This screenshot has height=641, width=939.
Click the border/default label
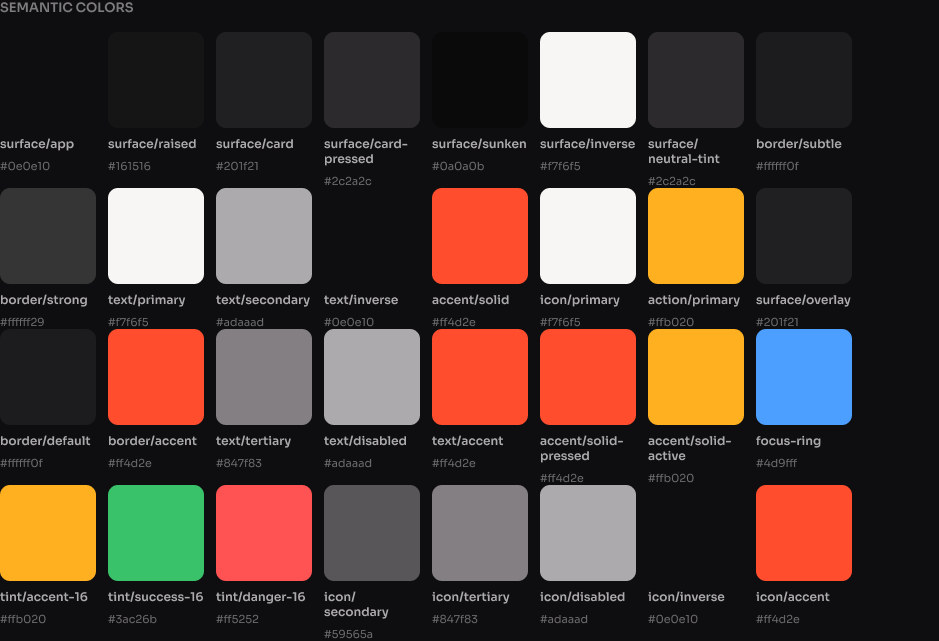46,441
